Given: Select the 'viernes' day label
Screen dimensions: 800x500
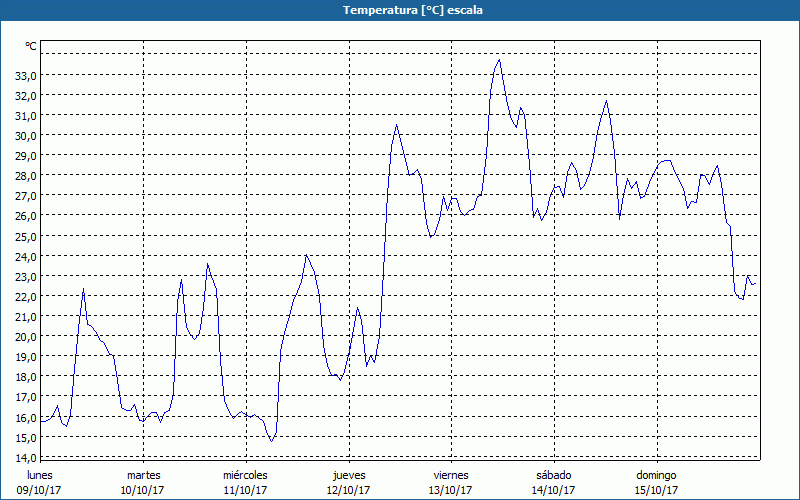Looking at the screenshot, I should click(451, 475).
